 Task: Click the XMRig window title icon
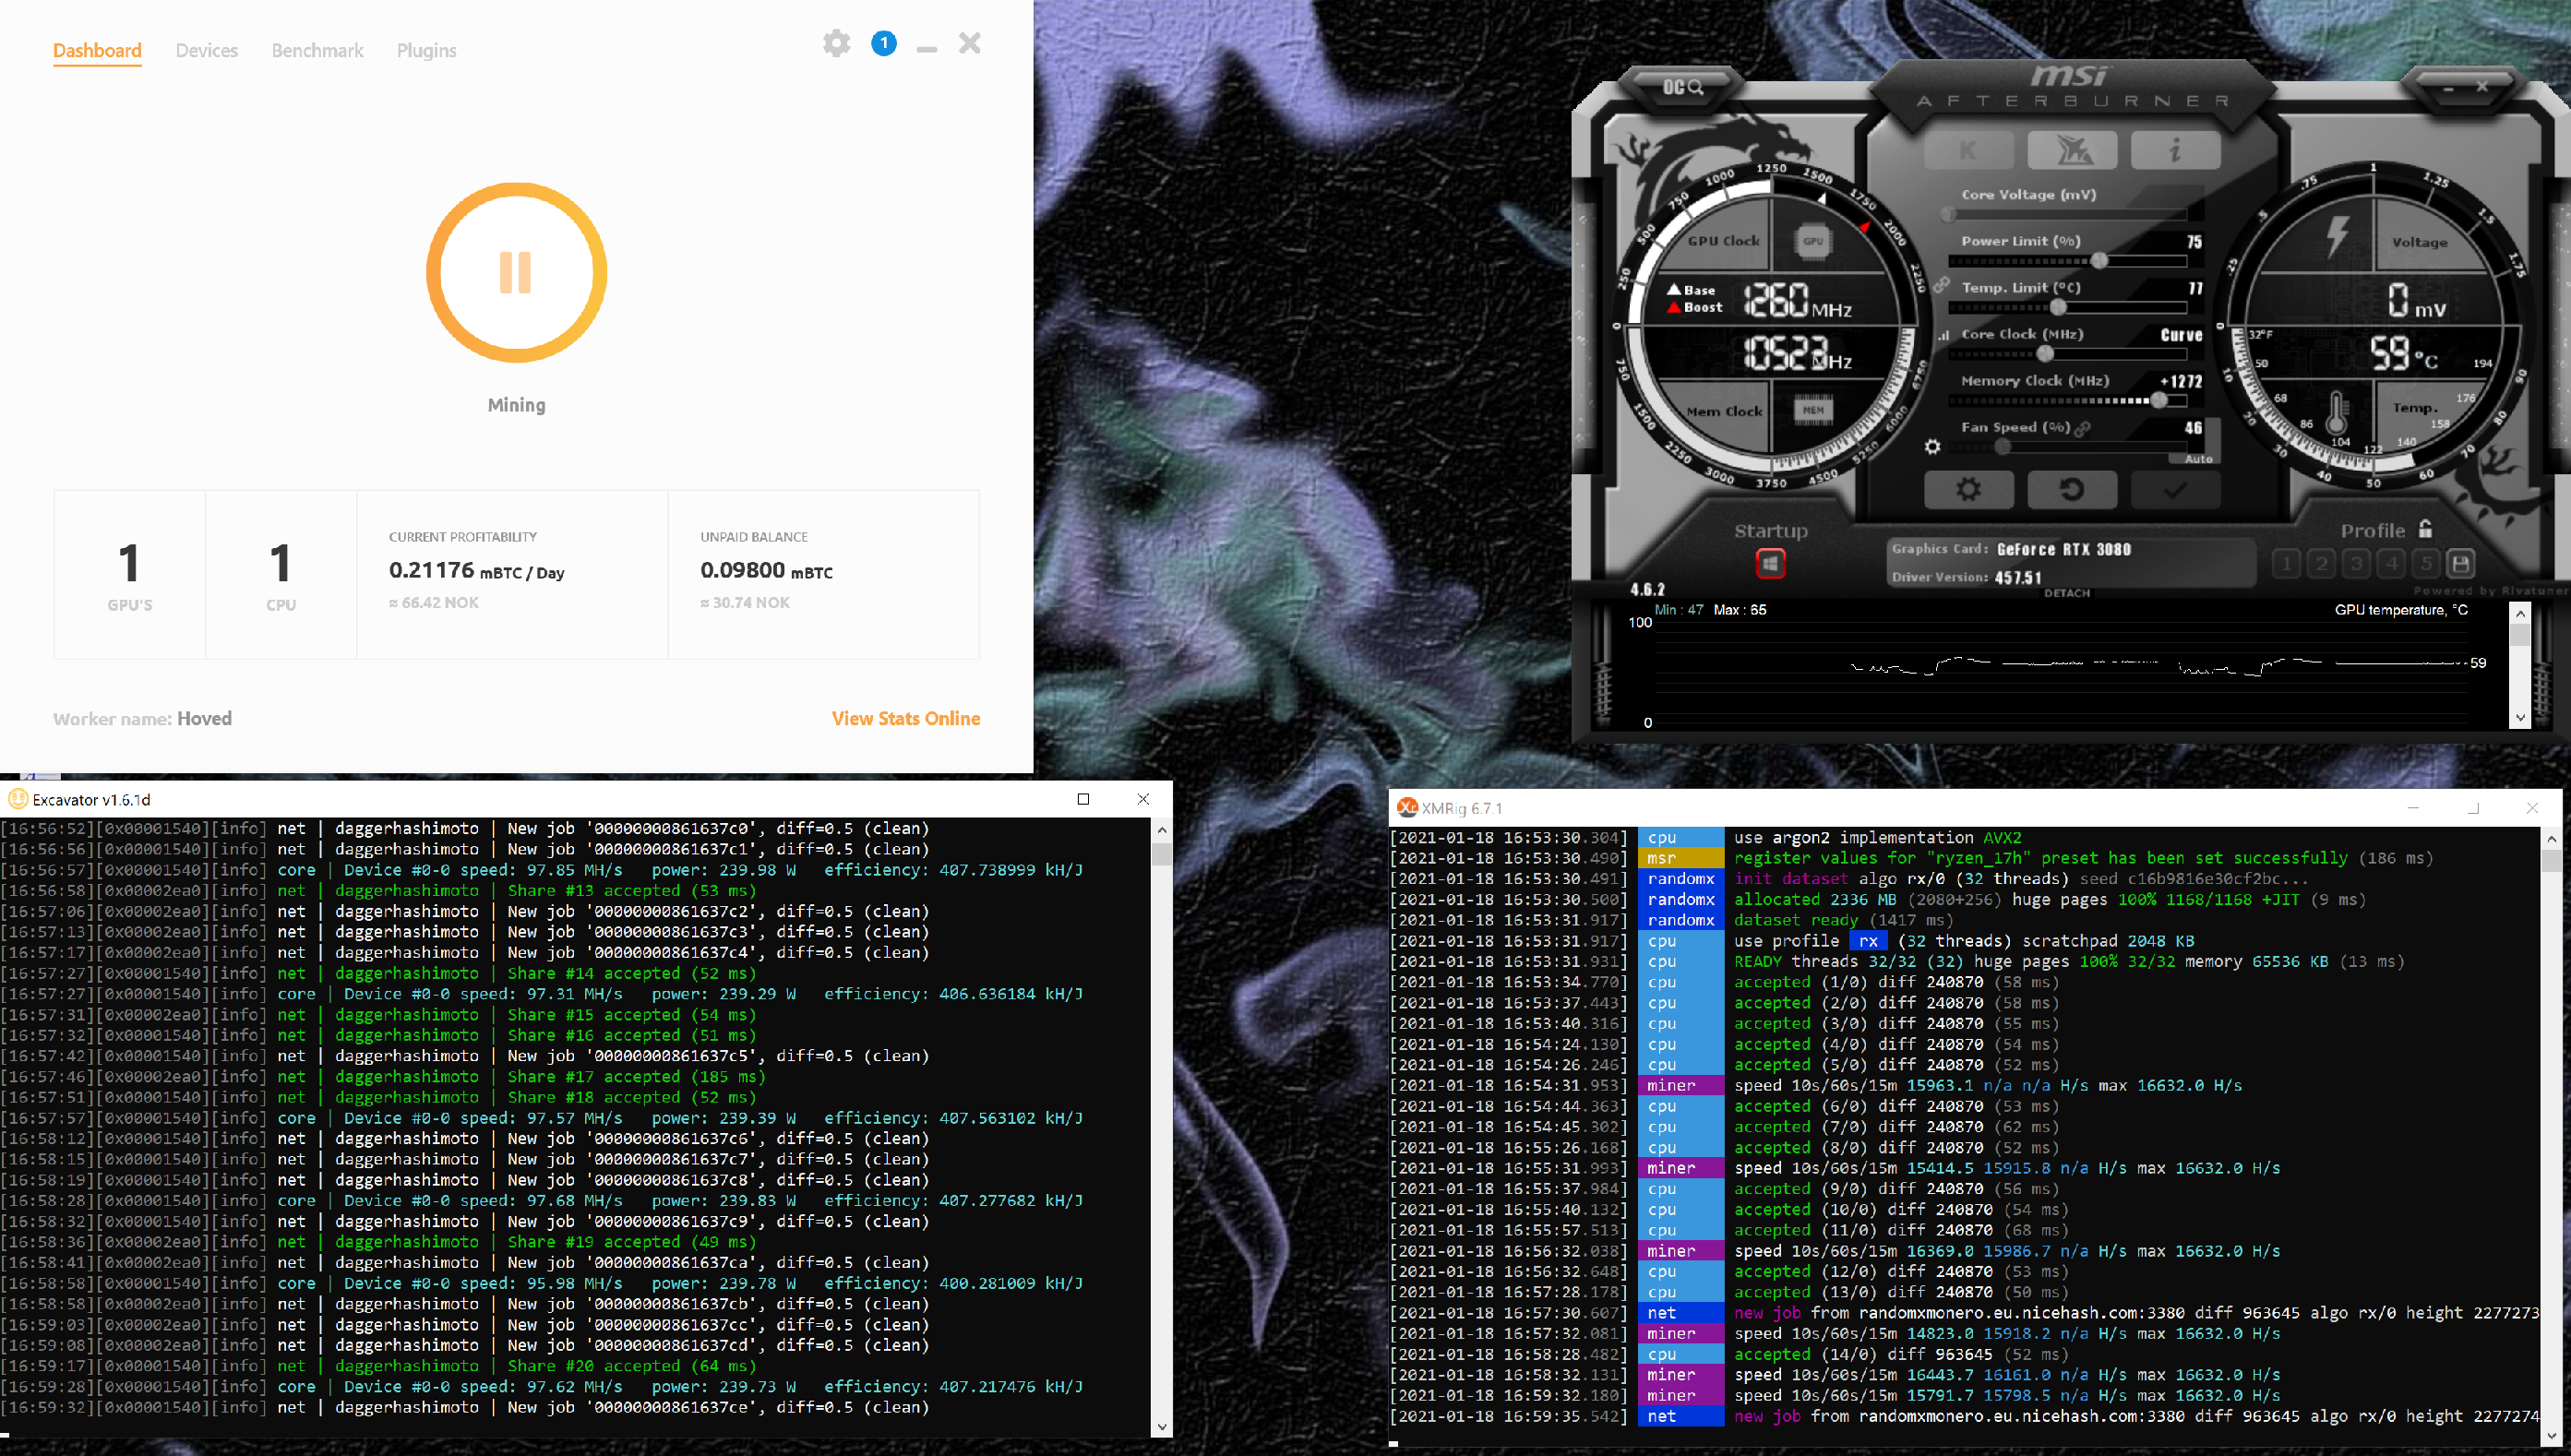point(1407,808)
